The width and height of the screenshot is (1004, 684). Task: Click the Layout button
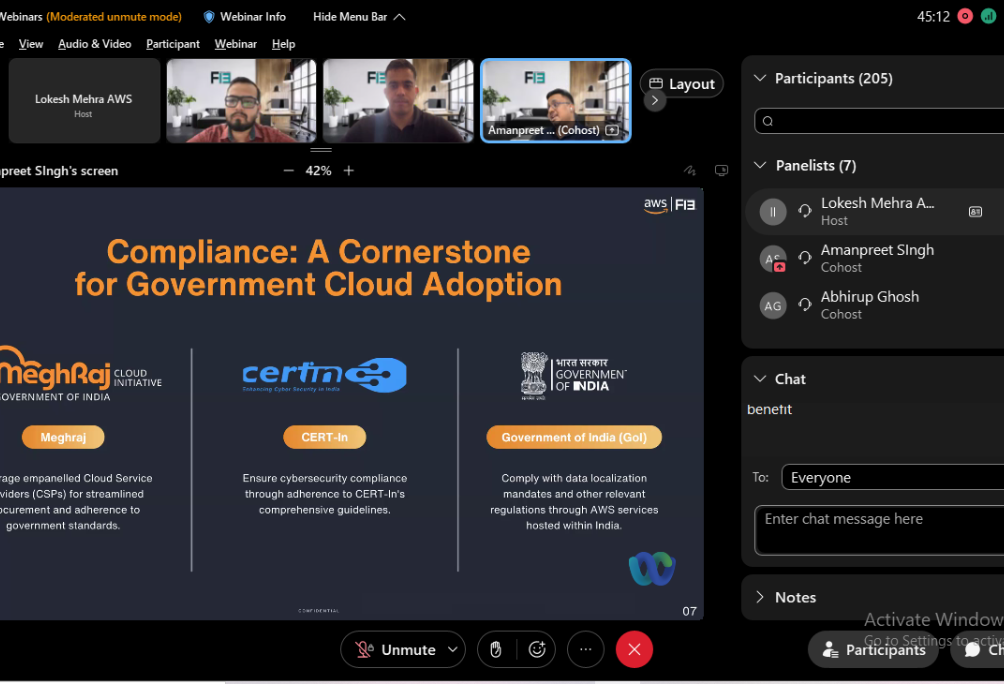(x=682, y=84)
